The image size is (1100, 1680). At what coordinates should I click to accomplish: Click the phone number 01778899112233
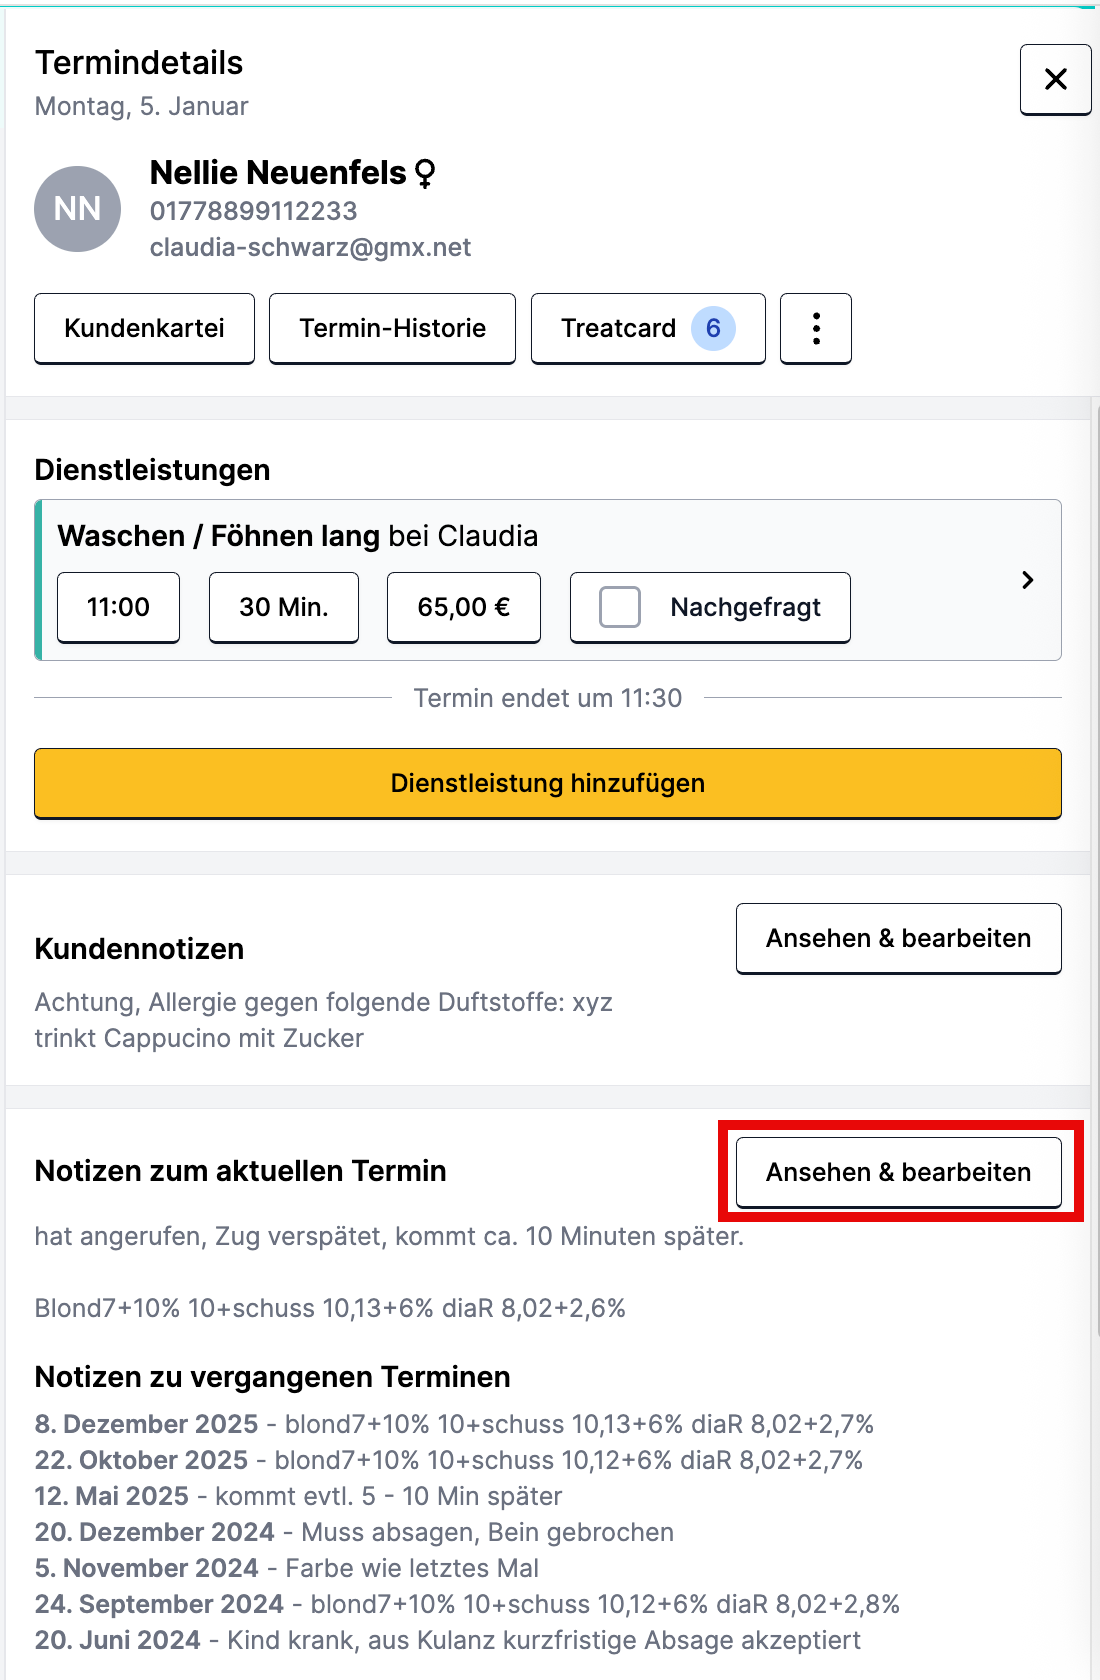click(x=253, y=211)
